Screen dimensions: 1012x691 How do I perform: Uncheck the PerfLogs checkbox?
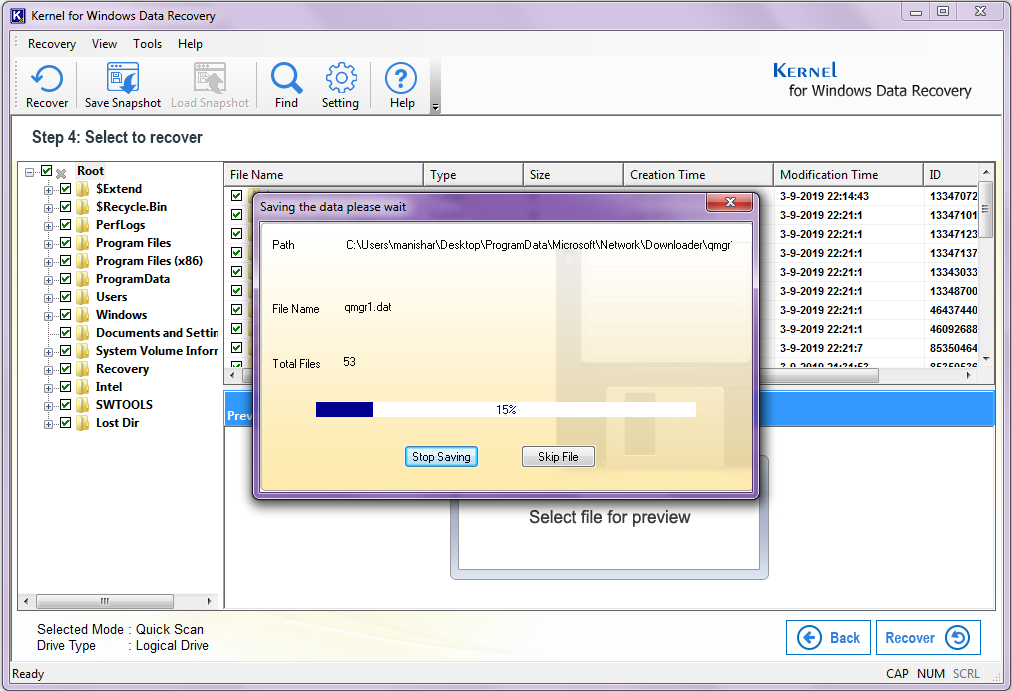pyautogui.click(x=65, y=225)
